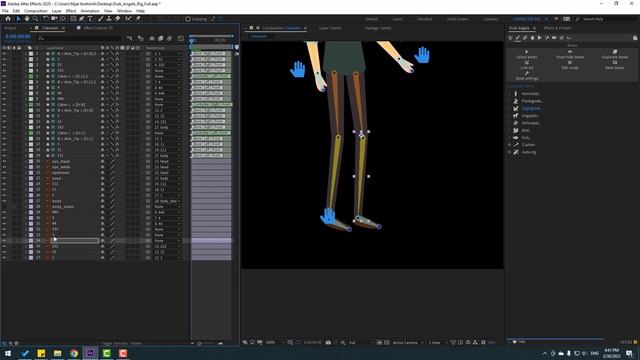Select the Selection (arrow) tool
Image resolution: width=640 pixels, height=360 pixels.
point(18,19)
